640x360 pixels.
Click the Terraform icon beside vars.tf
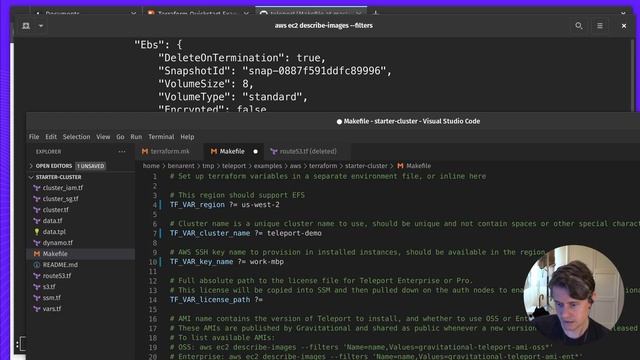pos(37,309)
